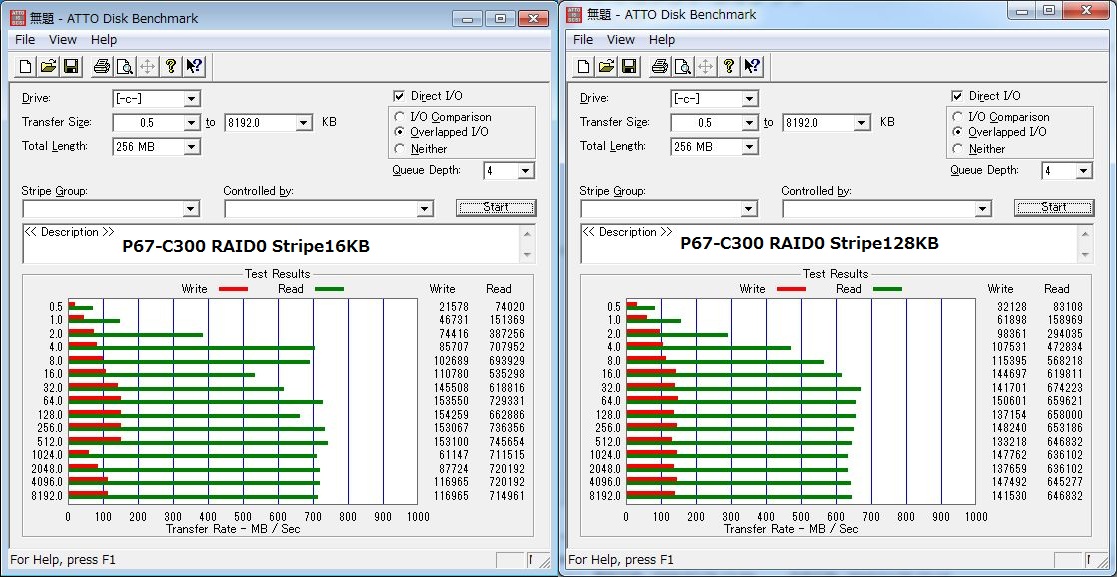Select Overlapped I/O radio in left window
Screen dimensions: 1117x577
(x=400, y=132)
